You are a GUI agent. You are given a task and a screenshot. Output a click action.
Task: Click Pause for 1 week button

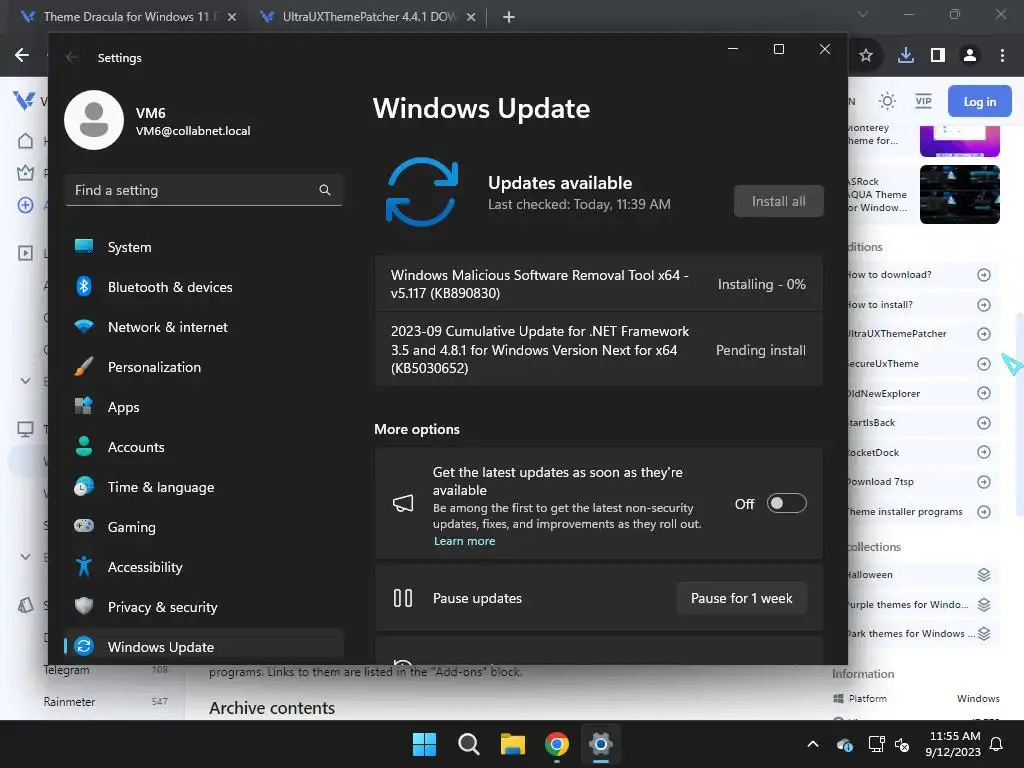tap(741, 598)
